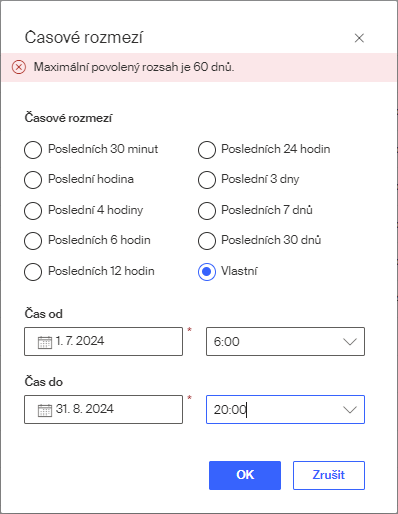
Task: Expand the 20:00 end time dropdown arrow
Action: pos(350,410)
